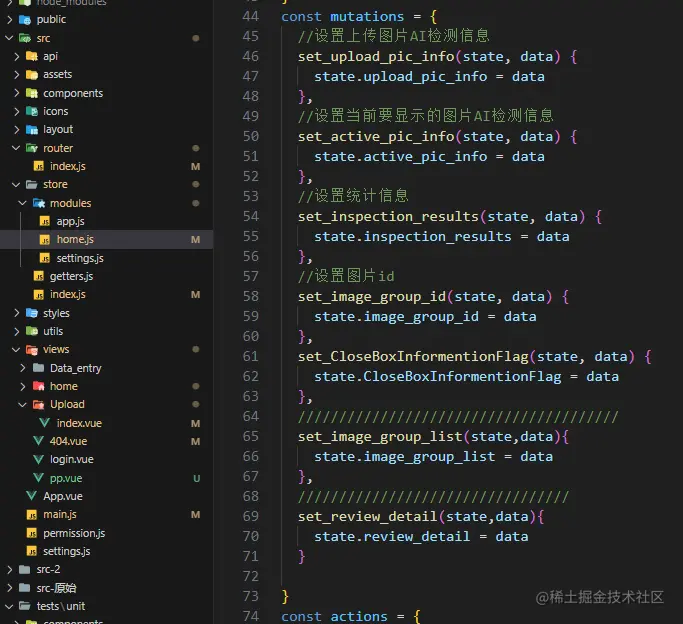Image resolution: width=683 pixels, height=624 pixels.
Task: Click the JS icon beside main.js
Action: pyautogui.click(x=32, y=515)
